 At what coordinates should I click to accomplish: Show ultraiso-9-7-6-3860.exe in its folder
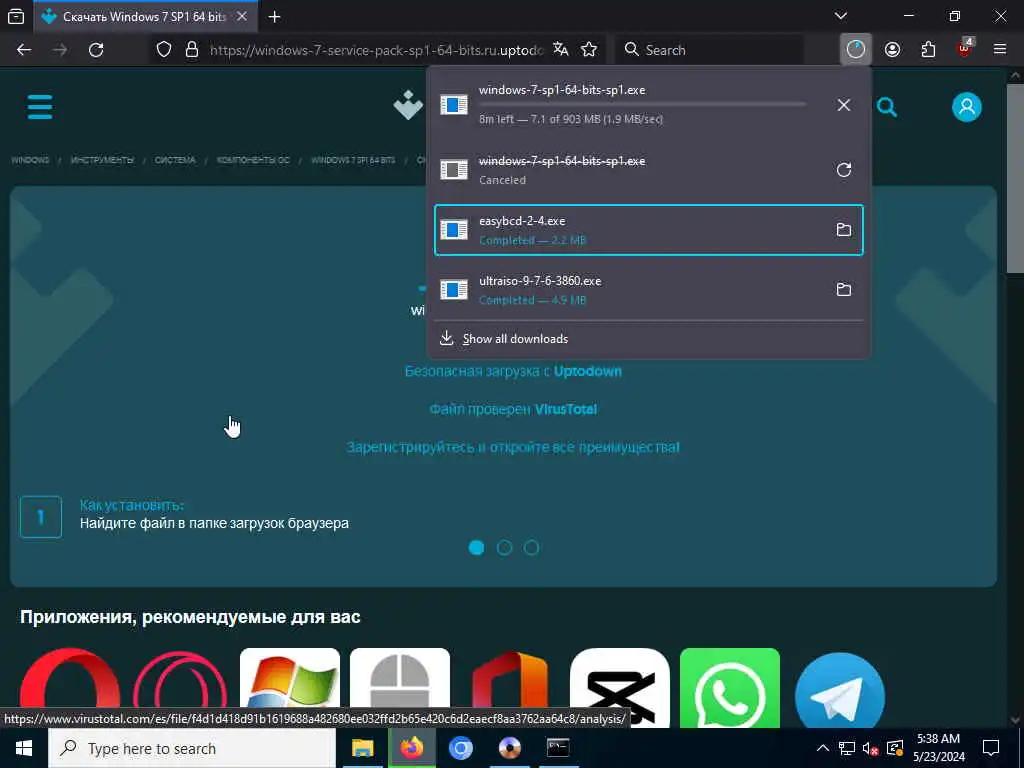click(844, 290)
